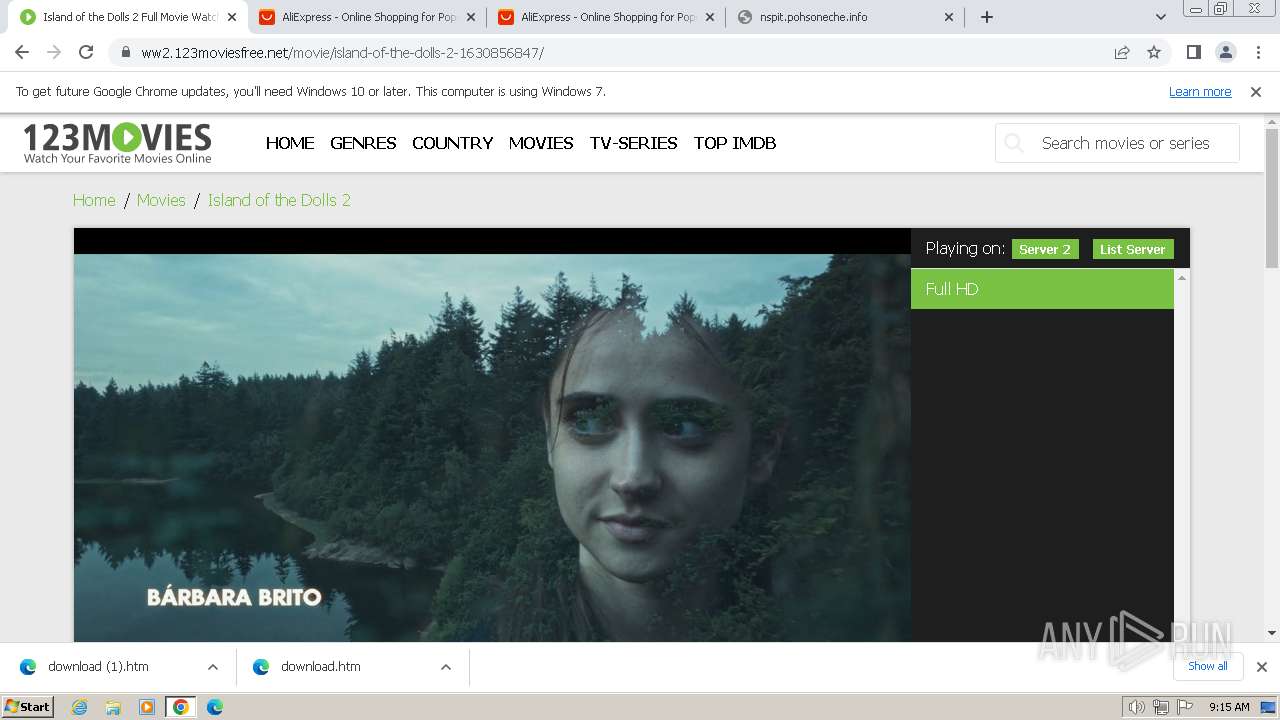Open the MOVIES menu item
This screenshot has width=1280, height=720.
(541, 143)
